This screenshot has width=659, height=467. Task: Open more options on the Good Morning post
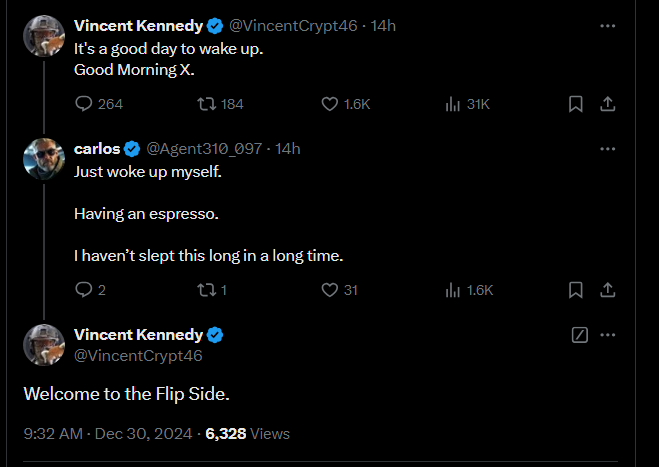(607, 26)
